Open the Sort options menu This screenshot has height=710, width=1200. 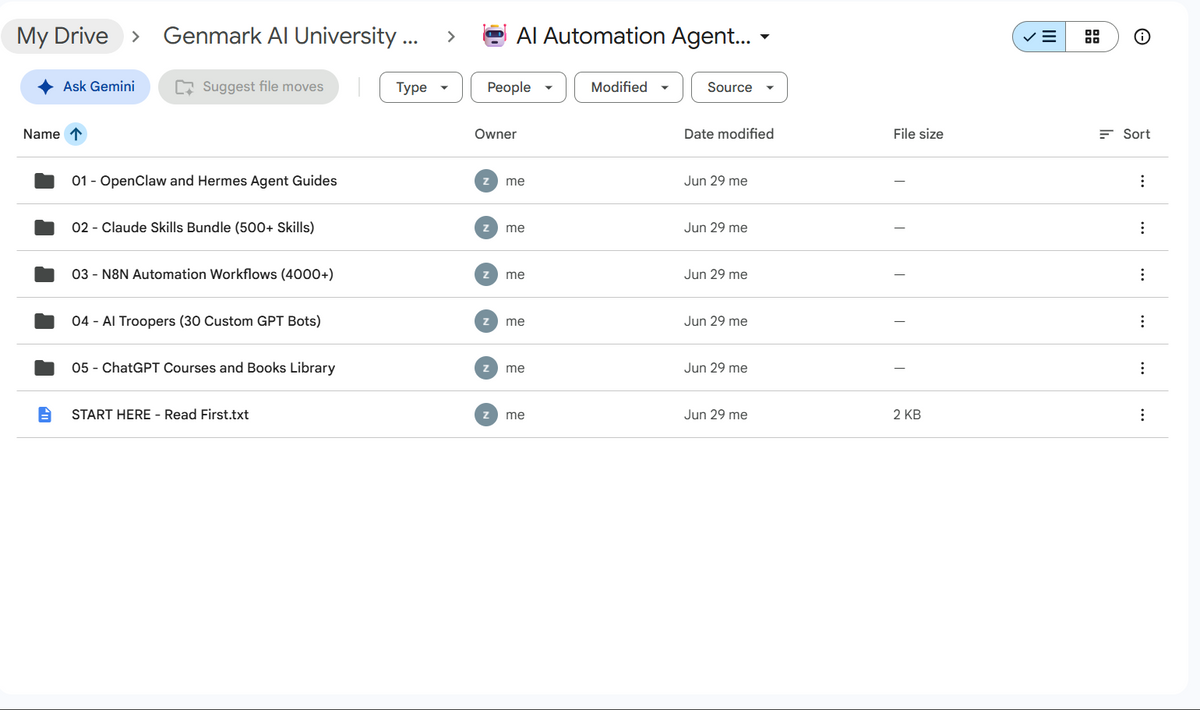point(1124,134)
